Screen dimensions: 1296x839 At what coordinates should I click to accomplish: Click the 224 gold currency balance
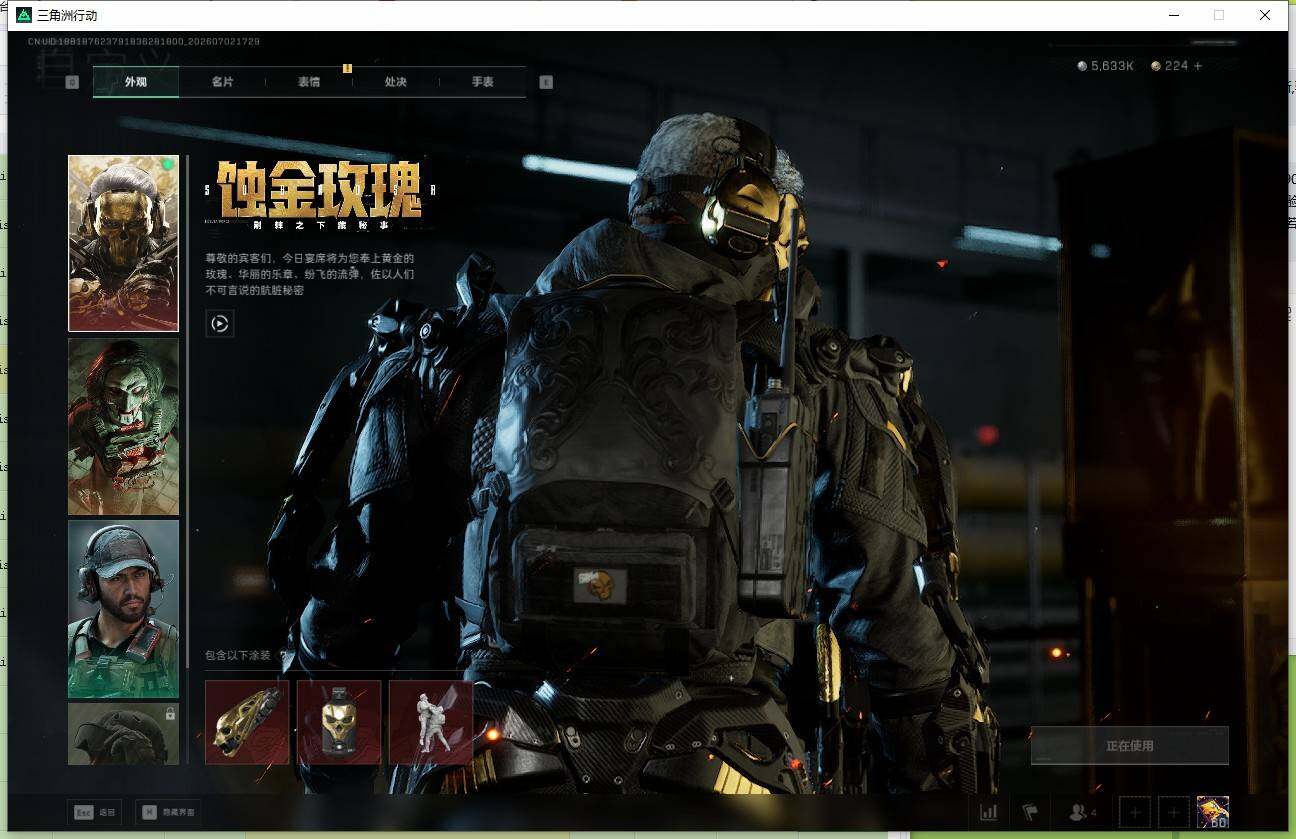(1170, 66)
